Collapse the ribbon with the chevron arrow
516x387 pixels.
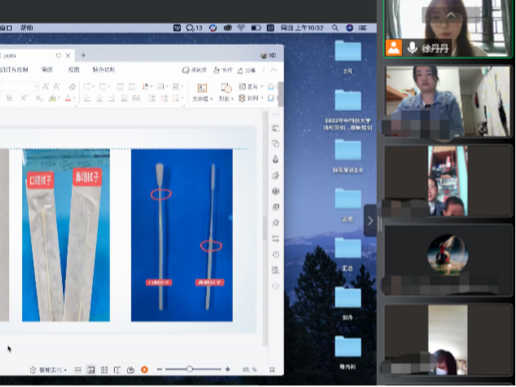pyautogui.click(x=274, y=70)
